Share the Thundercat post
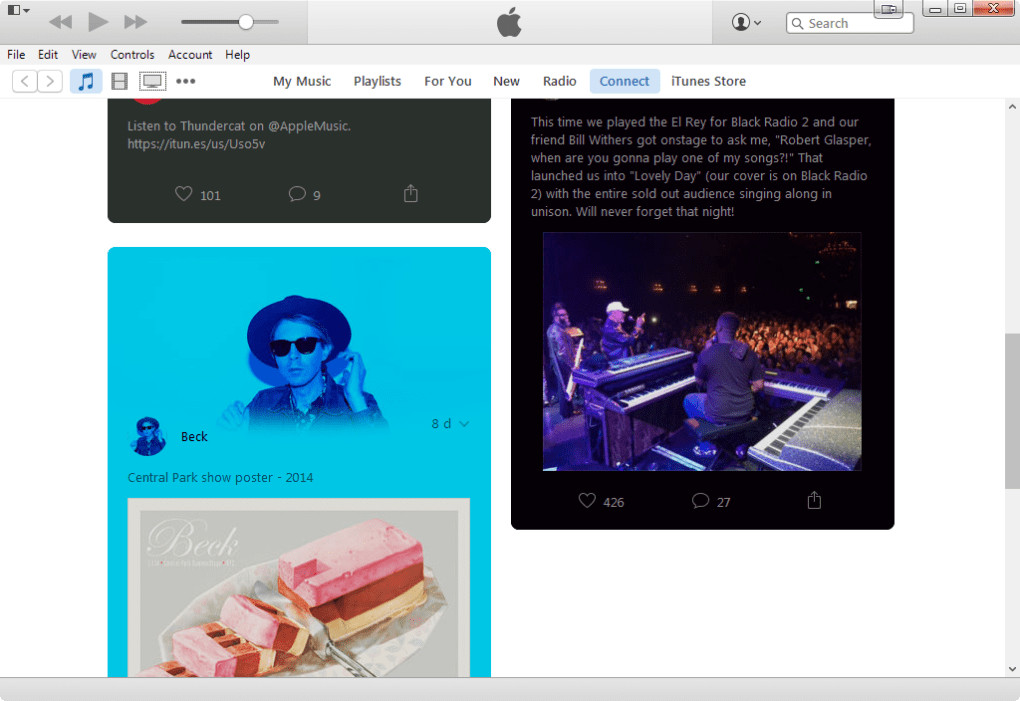The image size is (1020, 701). [410, 193]
